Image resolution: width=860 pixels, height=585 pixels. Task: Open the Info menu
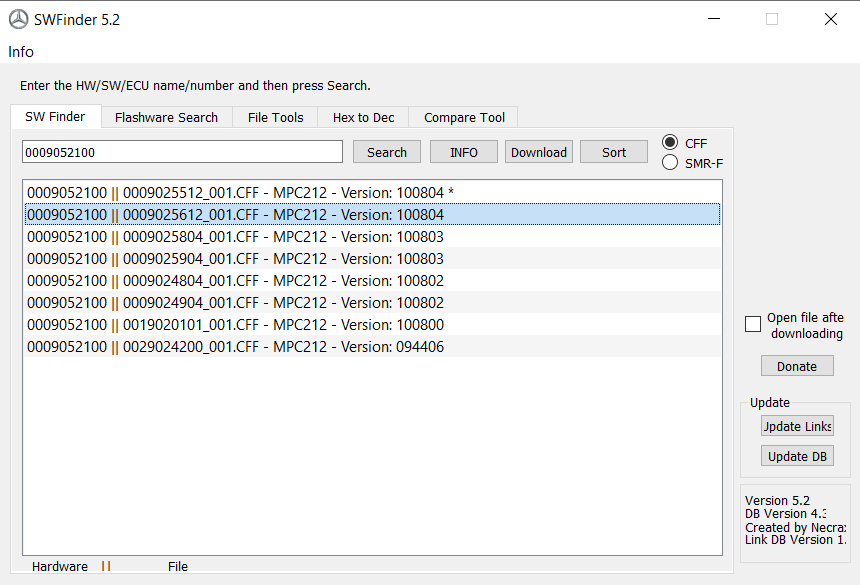[21, 52]
